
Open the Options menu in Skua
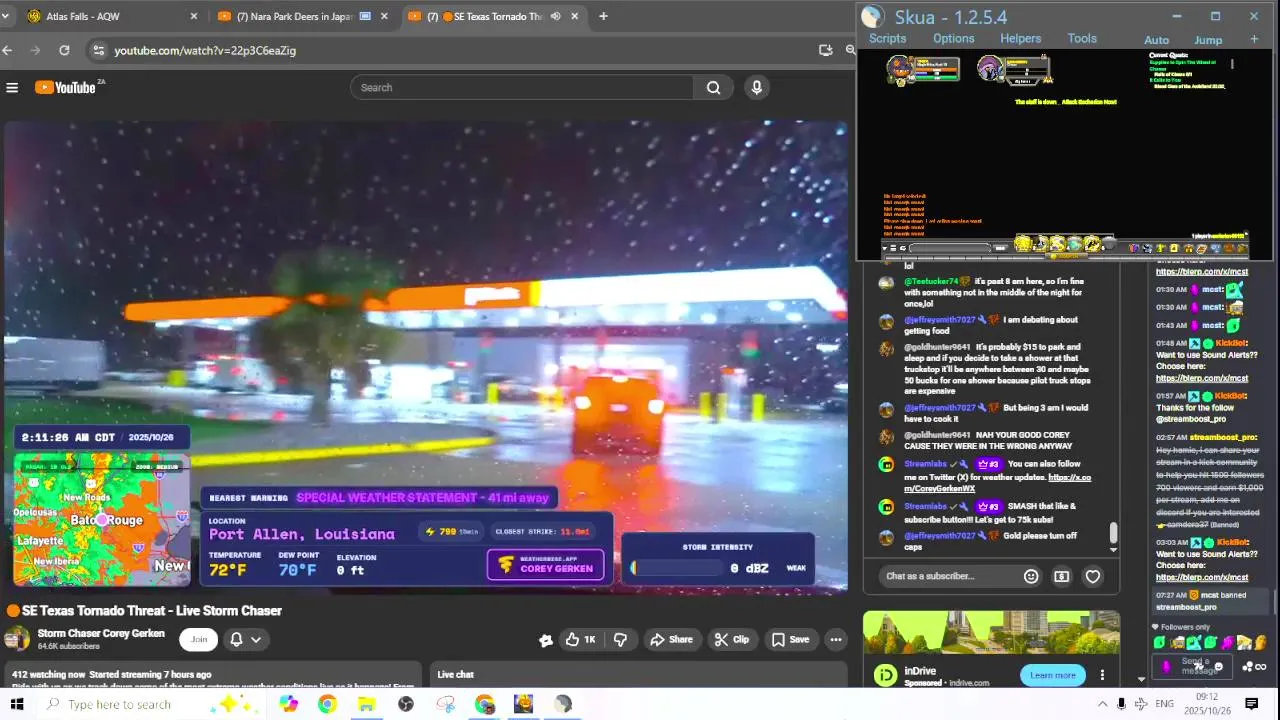953,39
